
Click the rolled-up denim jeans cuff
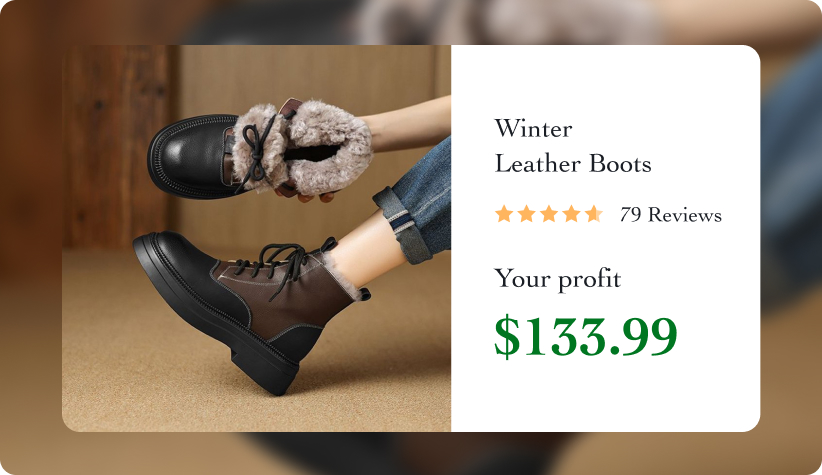click(x=403, y=223)
